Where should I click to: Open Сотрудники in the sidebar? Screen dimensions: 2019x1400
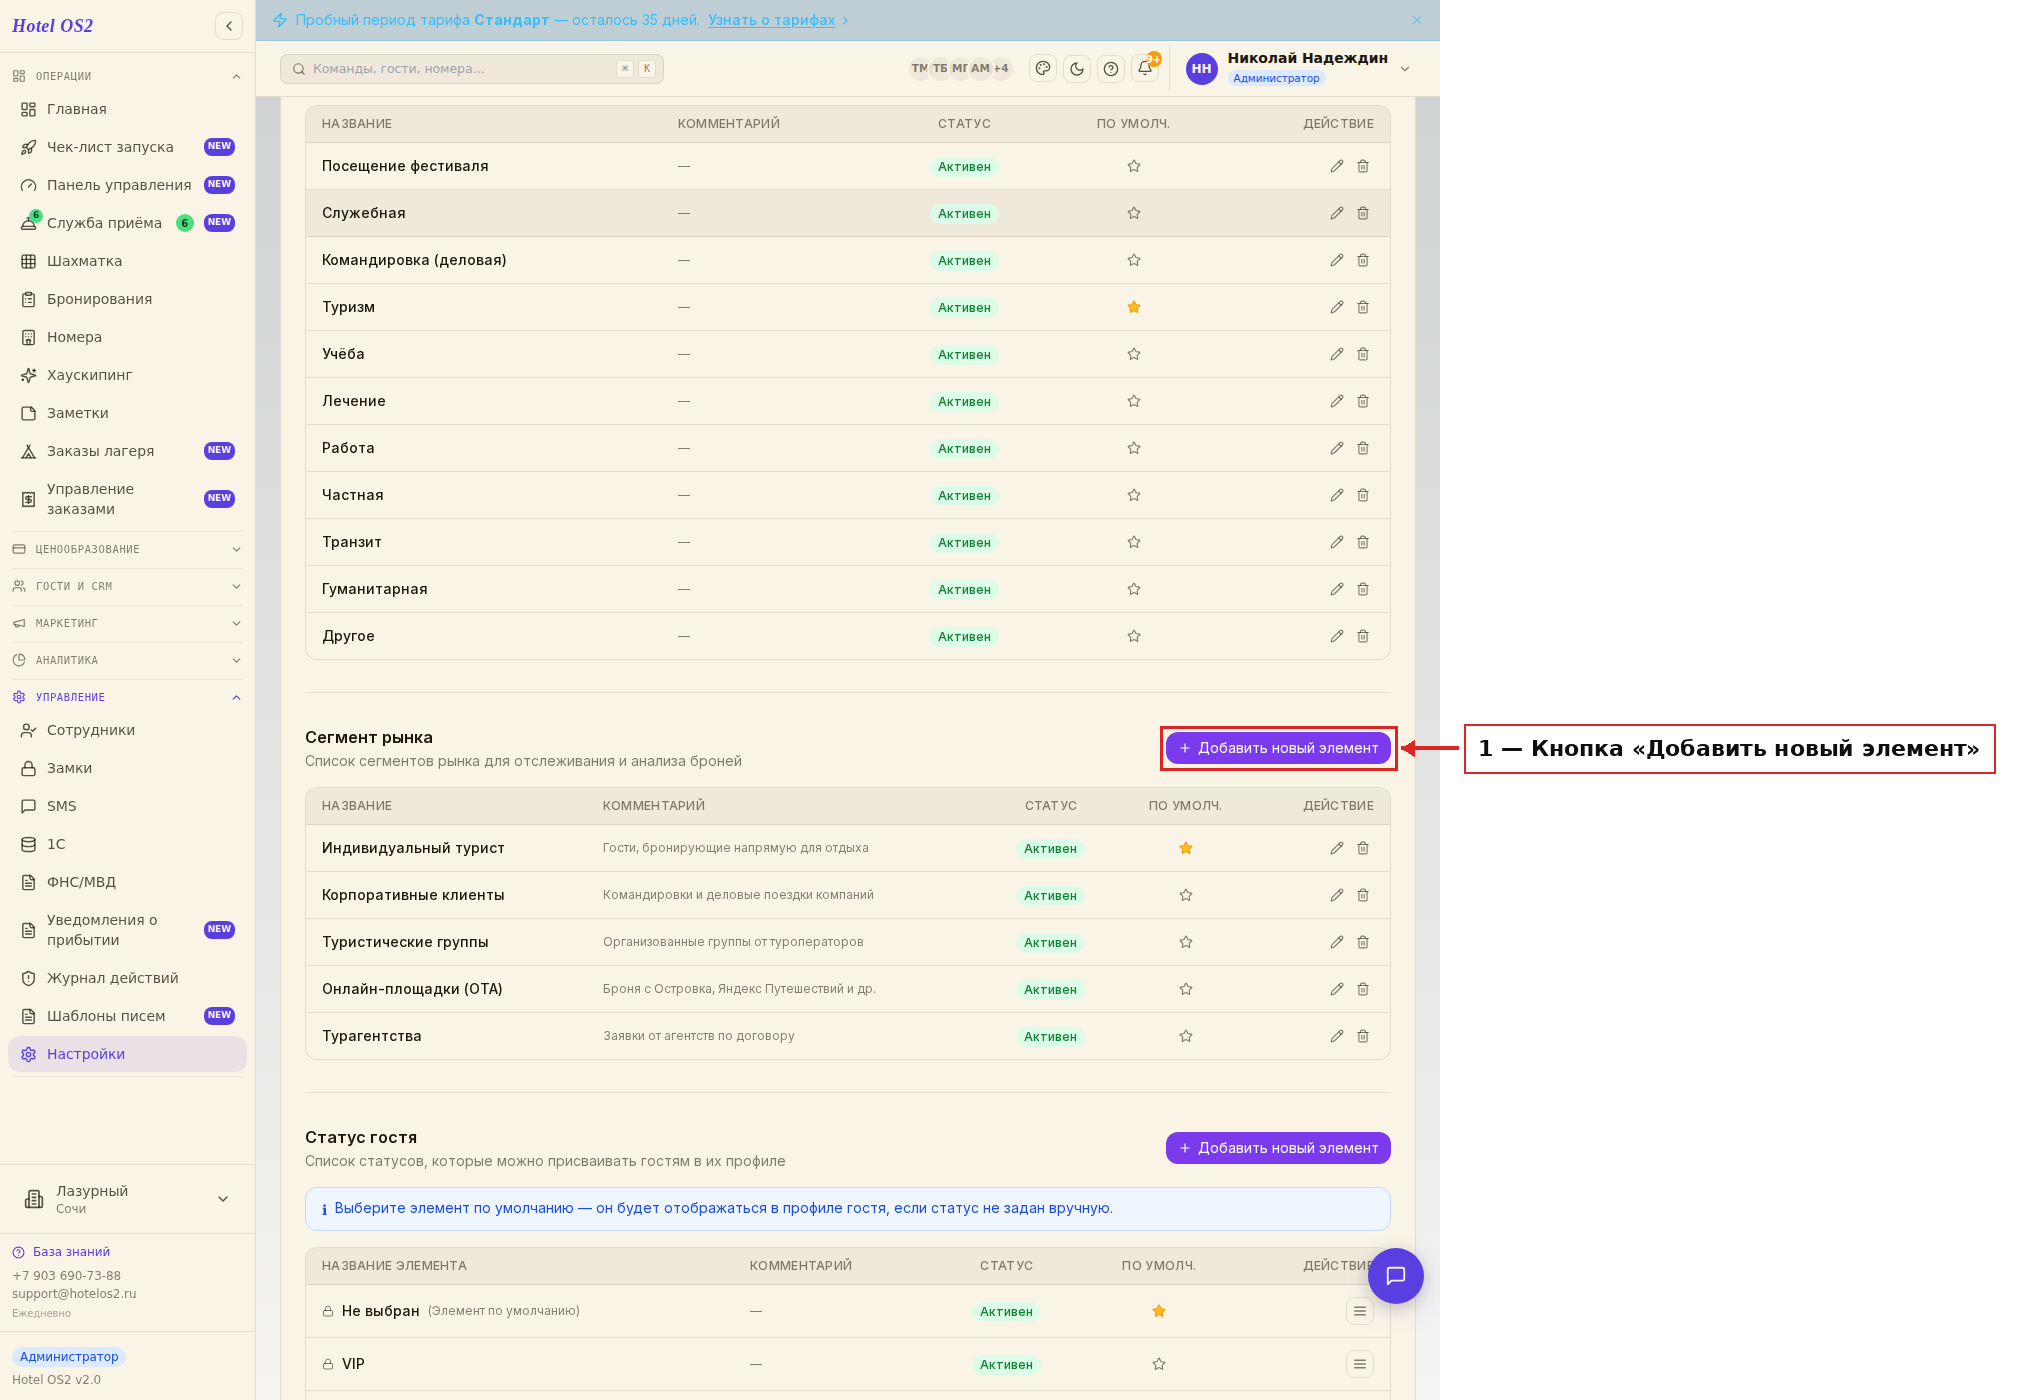click(x=127, y=730)
